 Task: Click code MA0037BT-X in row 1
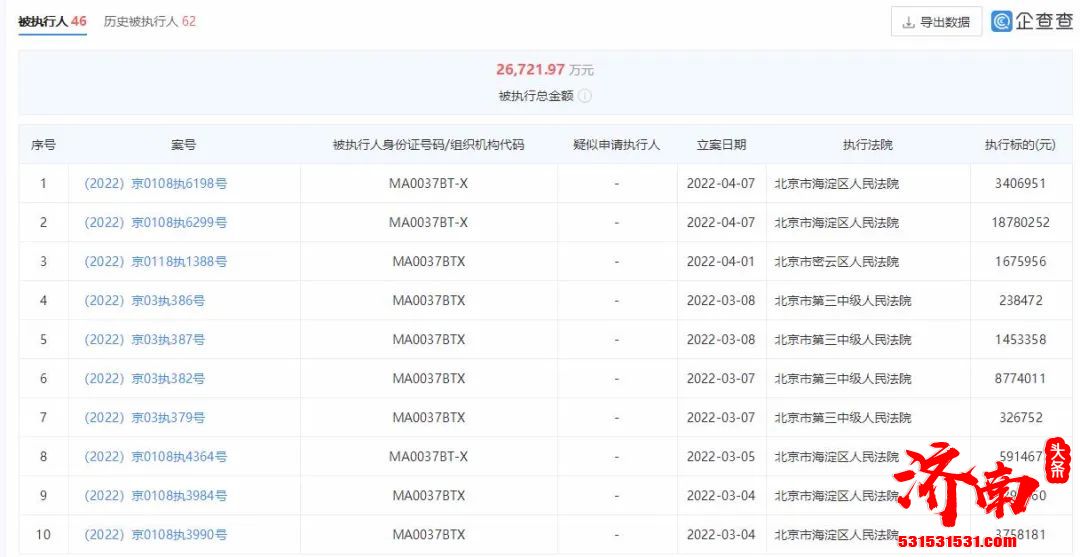(x=428, y=184)
